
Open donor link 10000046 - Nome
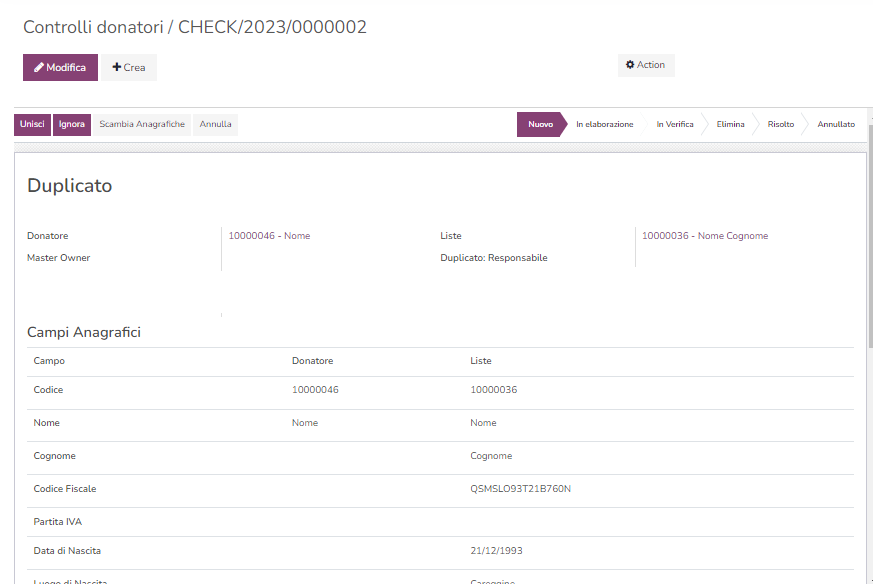(269, 236)
